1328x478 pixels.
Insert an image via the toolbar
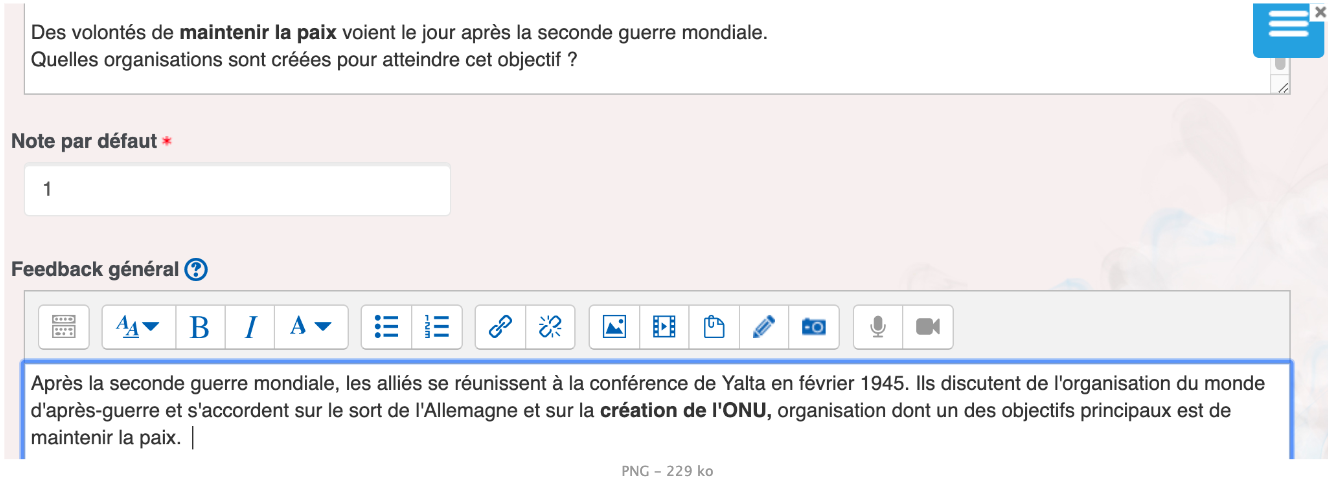pos(614,327)
